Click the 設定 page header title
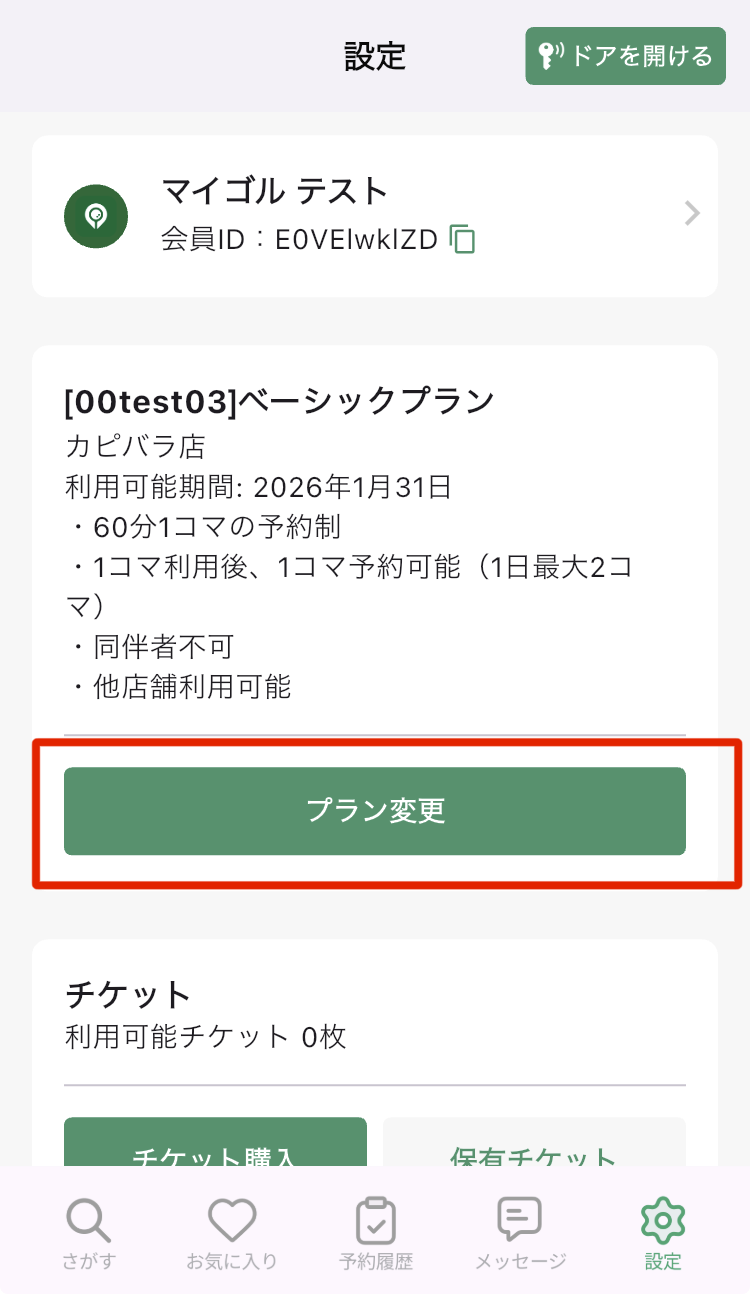Screen dimensions: 750x1294 point(375,56)
